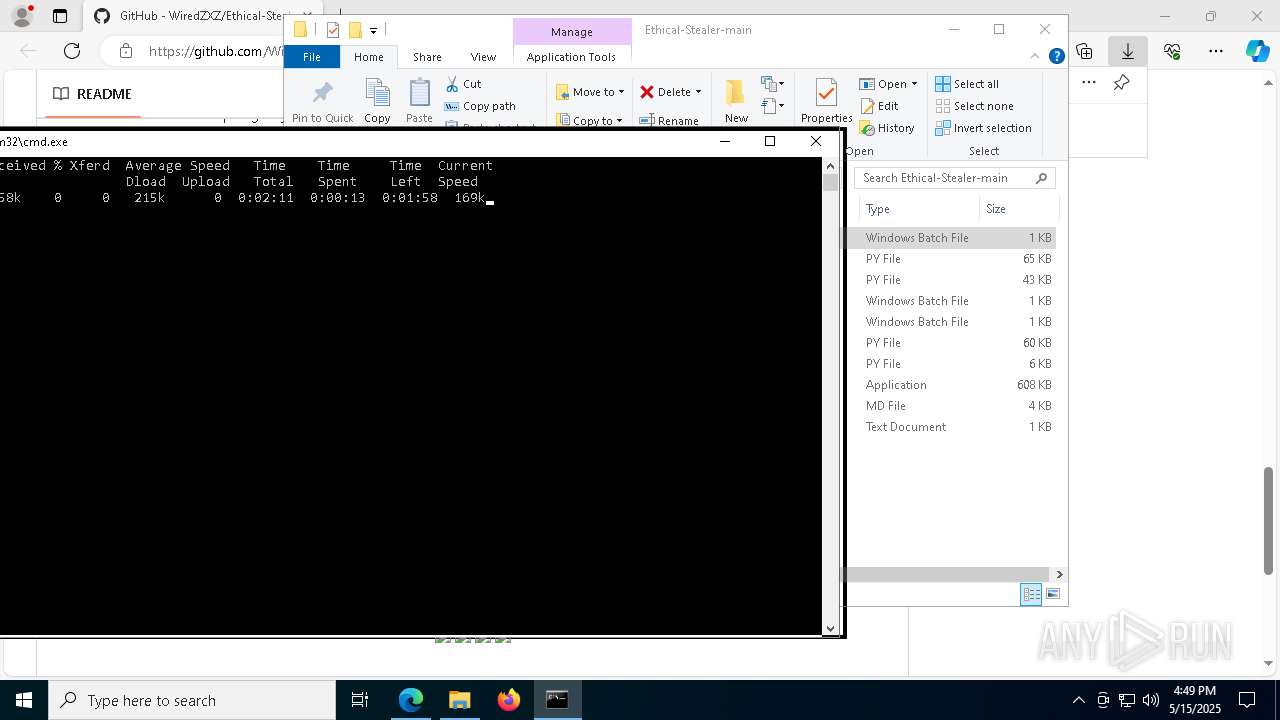Click the cmd window scroll up arrow
Viewport: 1280px width, 720px height.
pyautogui.click(x=830, y=166)
